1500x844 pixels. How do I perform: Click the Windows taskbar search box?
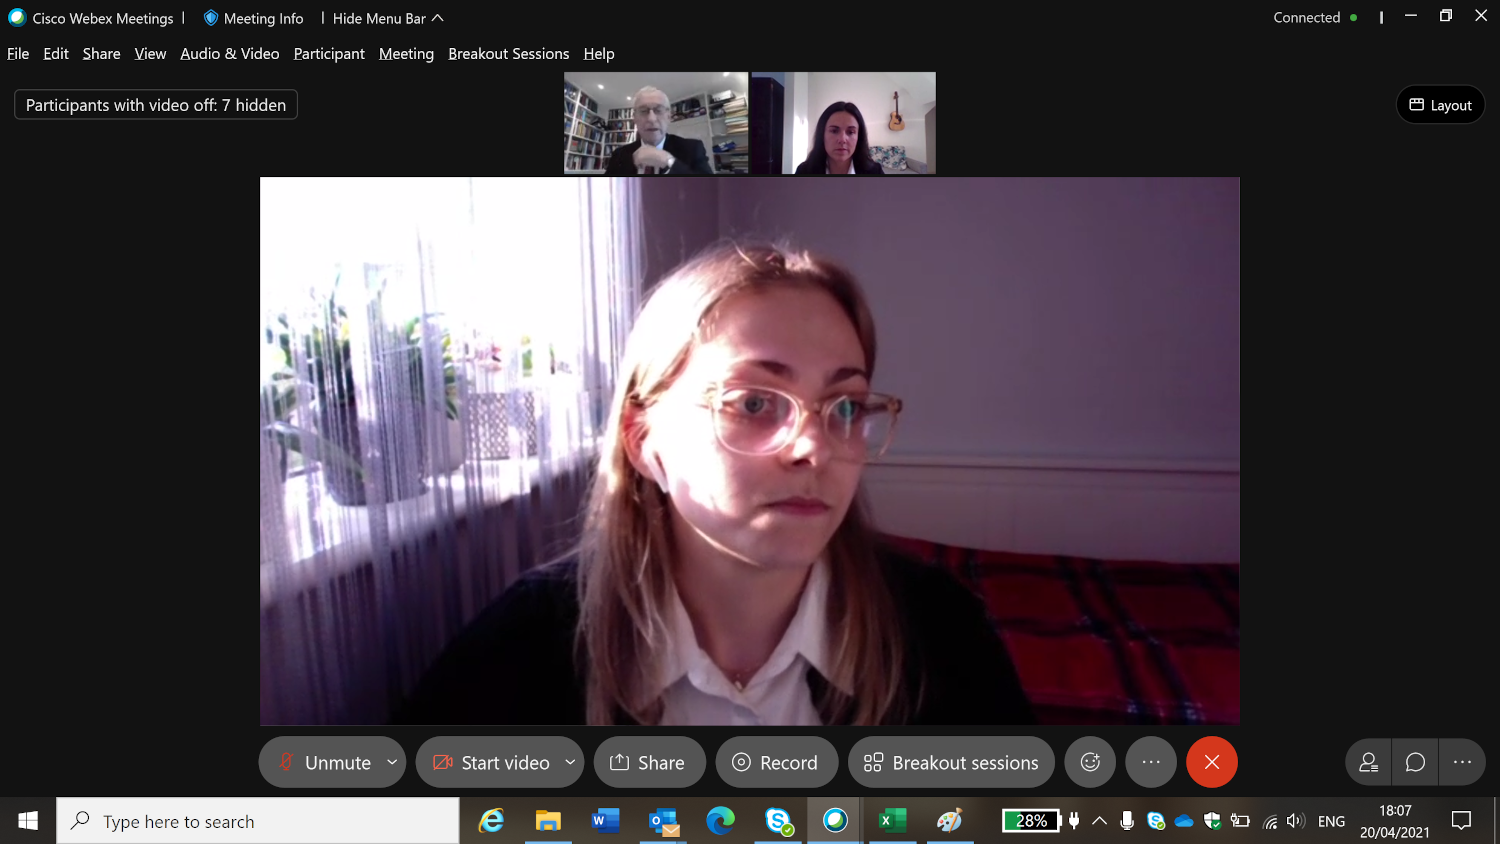(258, 821)
